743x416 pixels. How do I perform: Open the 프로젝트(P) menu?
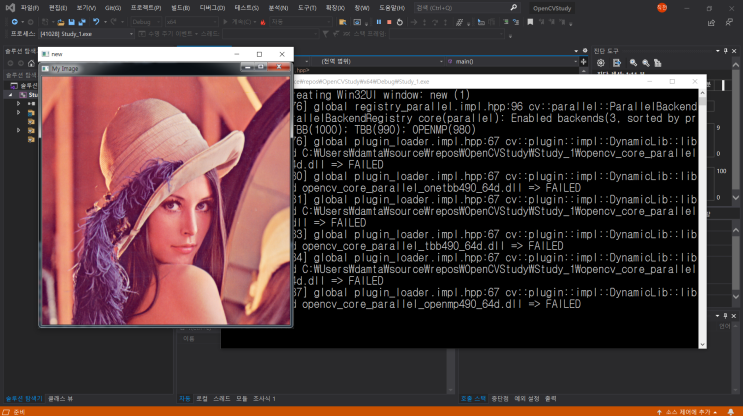[x=146, y=8]
